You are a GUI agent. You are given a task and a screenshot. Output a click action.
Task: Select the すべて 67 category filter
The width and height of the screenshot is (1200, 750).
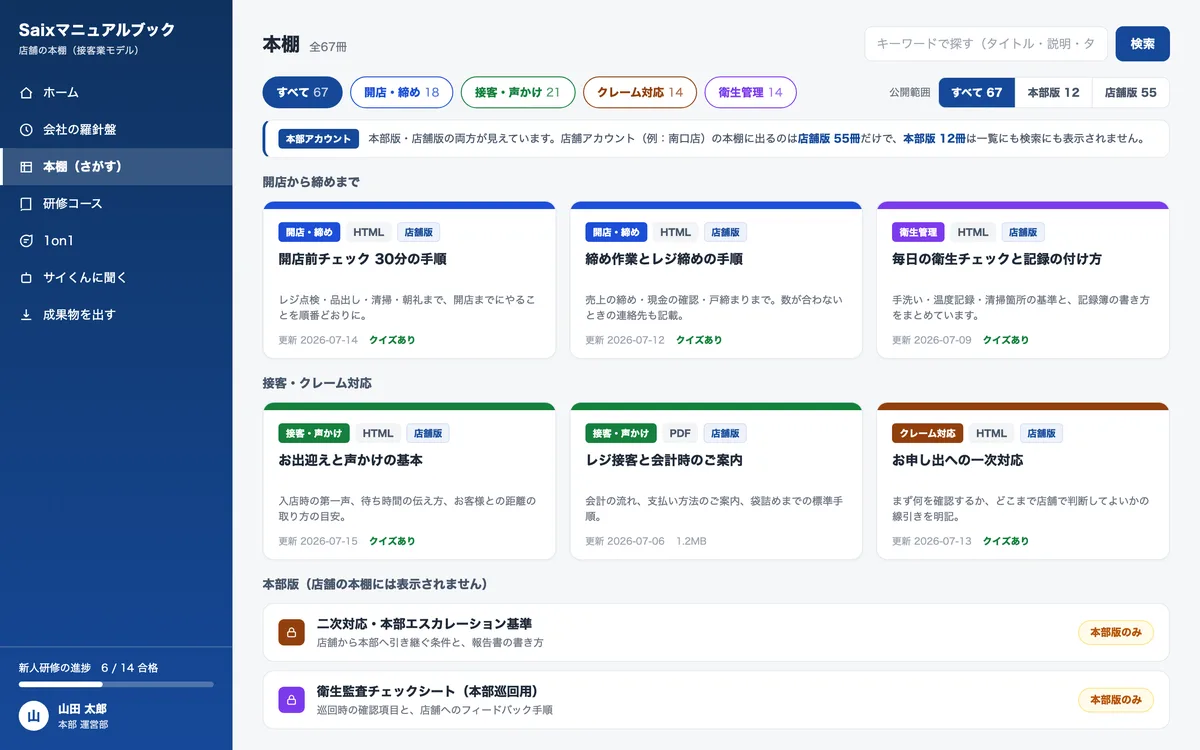pos(302,92)
